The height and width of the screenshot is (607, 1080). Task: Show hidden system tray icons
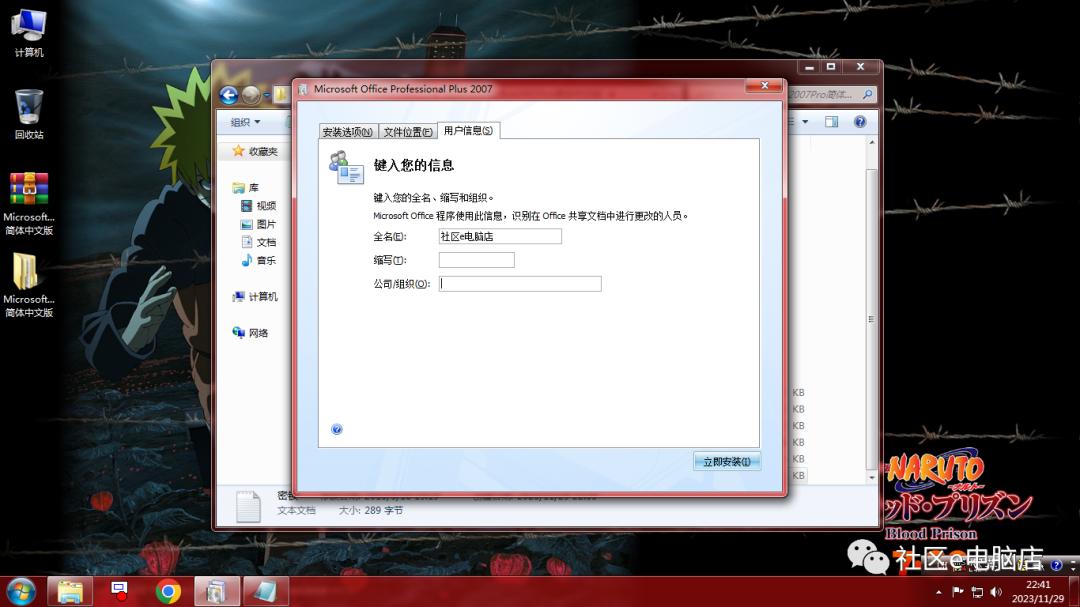click(x=939, y=593)
